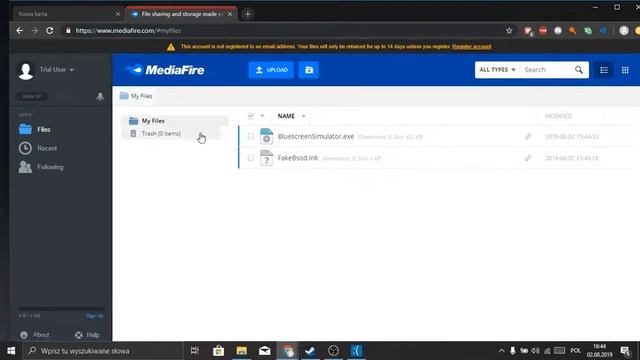Screen dimensions: 640x360
Task: Click the FakeBsod.lnk file name
Action: (298, 158)
